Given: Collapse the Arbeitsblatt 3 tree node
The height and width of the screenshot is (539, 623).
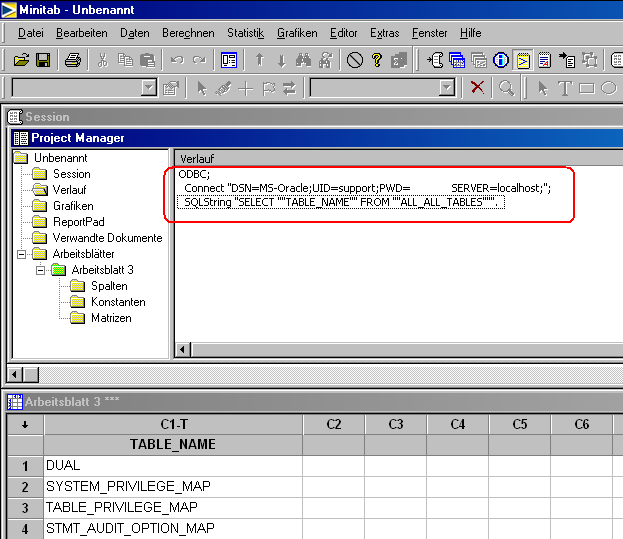Looking at the screenshot, I should [41, 270].
